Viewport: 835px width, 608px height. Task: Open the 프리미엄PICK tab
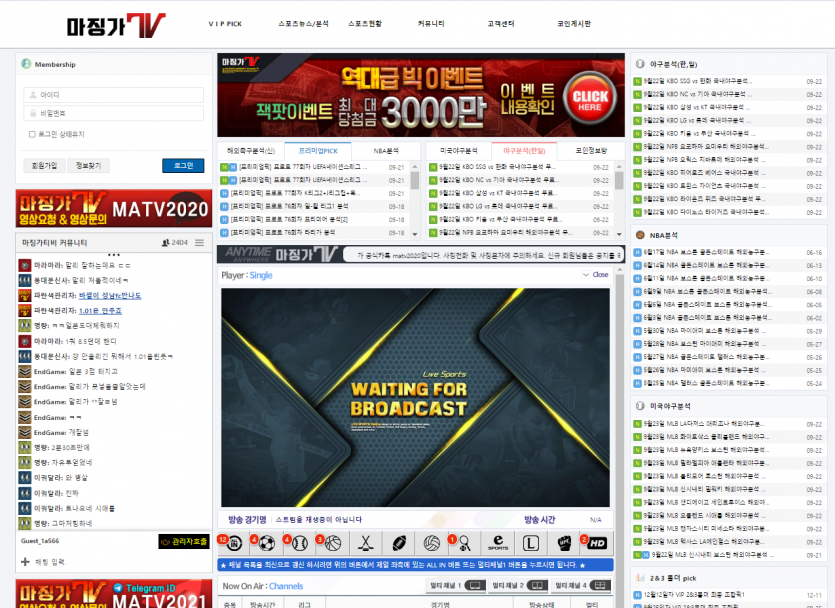point(318,150)
